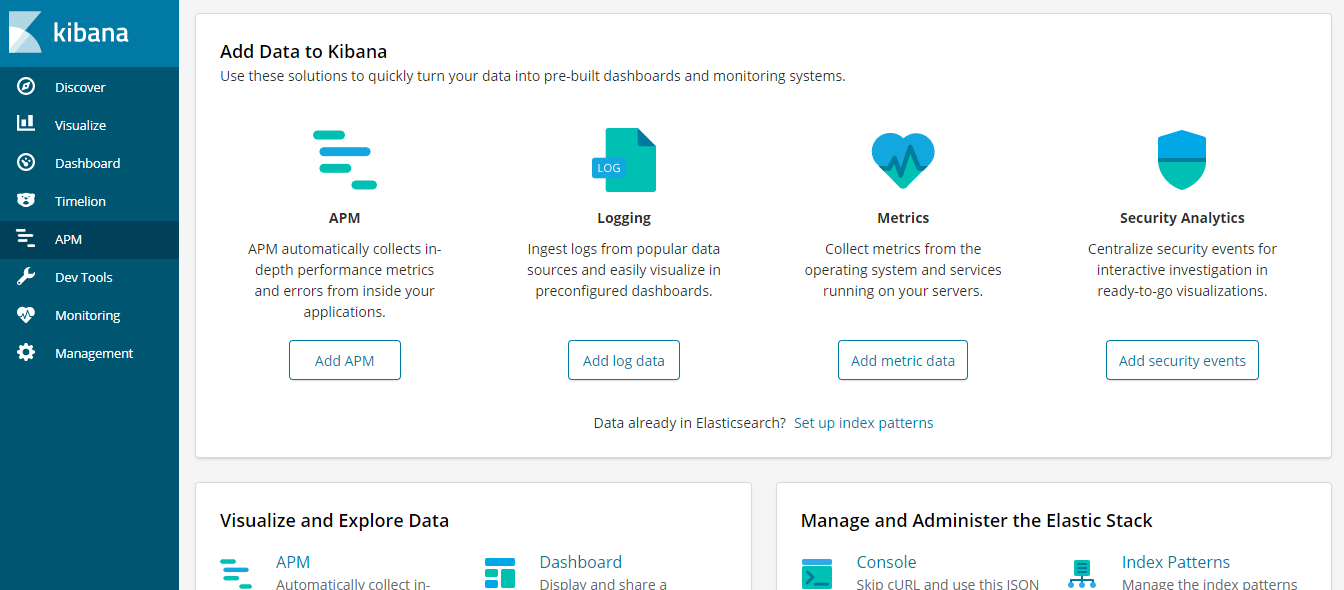Image resolution: width=1344 pixels, height=590 pixels.
Task: Click the Timelion mask icon
Action: [26, 201]
